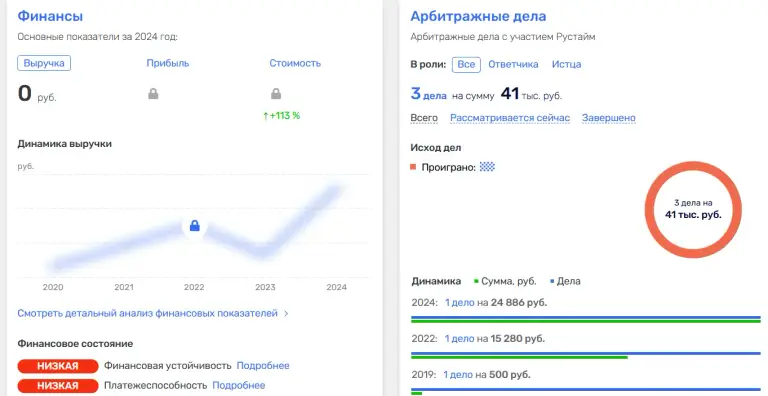The height and width of the screenshot is (396, 768).
Task: Click the Финансовое состояние heading
Action: pyautogui.click(x=75, y=344)
